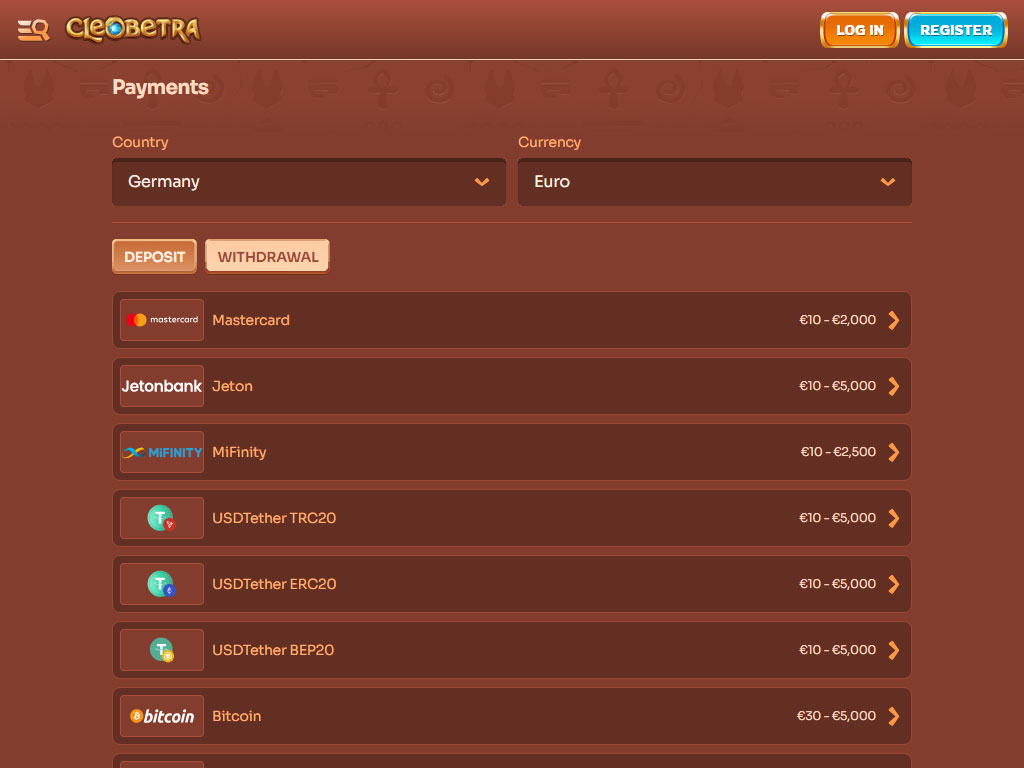This screenshot has height=768, width=1024.
Task: Open the Currency dropdown showing Euro
Action: tap(714, 182)
